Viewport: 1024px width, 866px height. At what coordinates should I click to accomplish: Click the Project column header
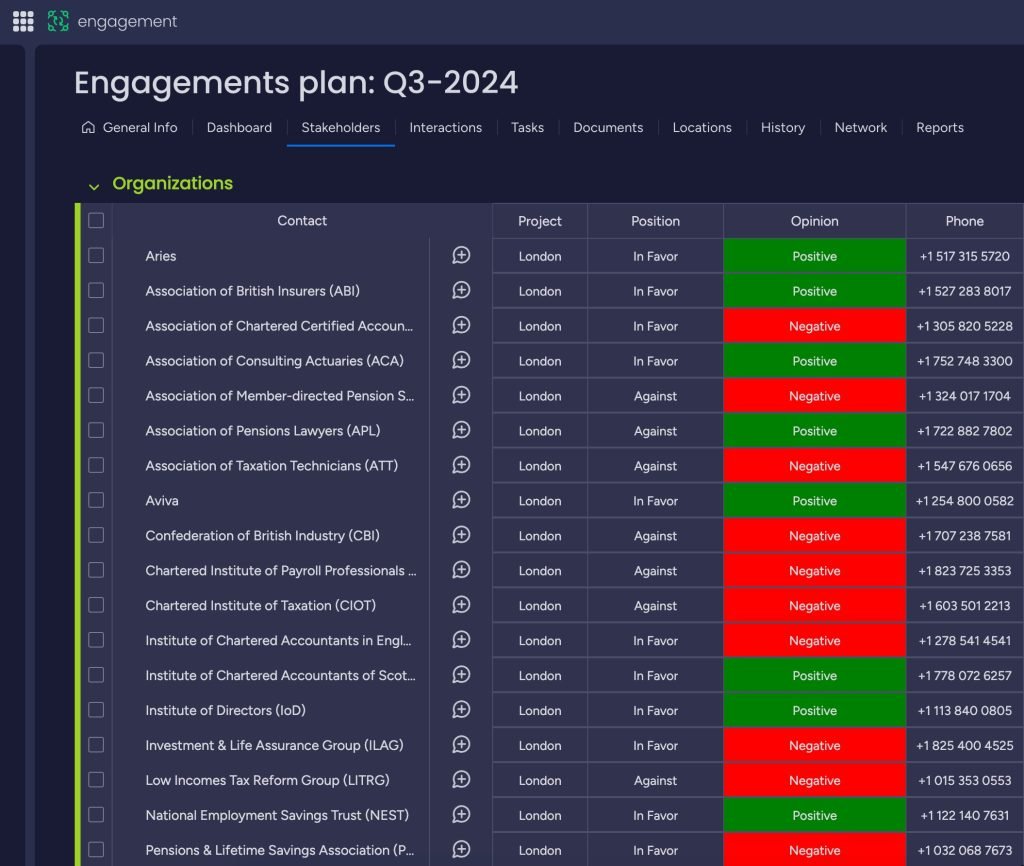[x=539, y=221]
